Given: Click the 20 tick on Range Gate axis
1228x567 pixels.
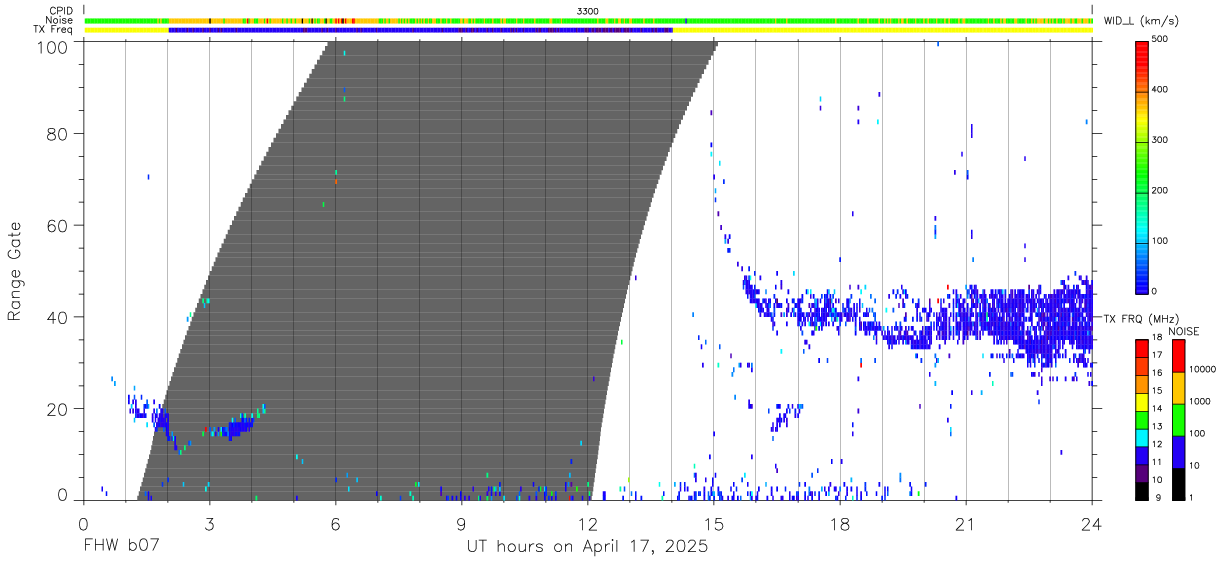Looking at the screenshot, I should click(59, 409).
